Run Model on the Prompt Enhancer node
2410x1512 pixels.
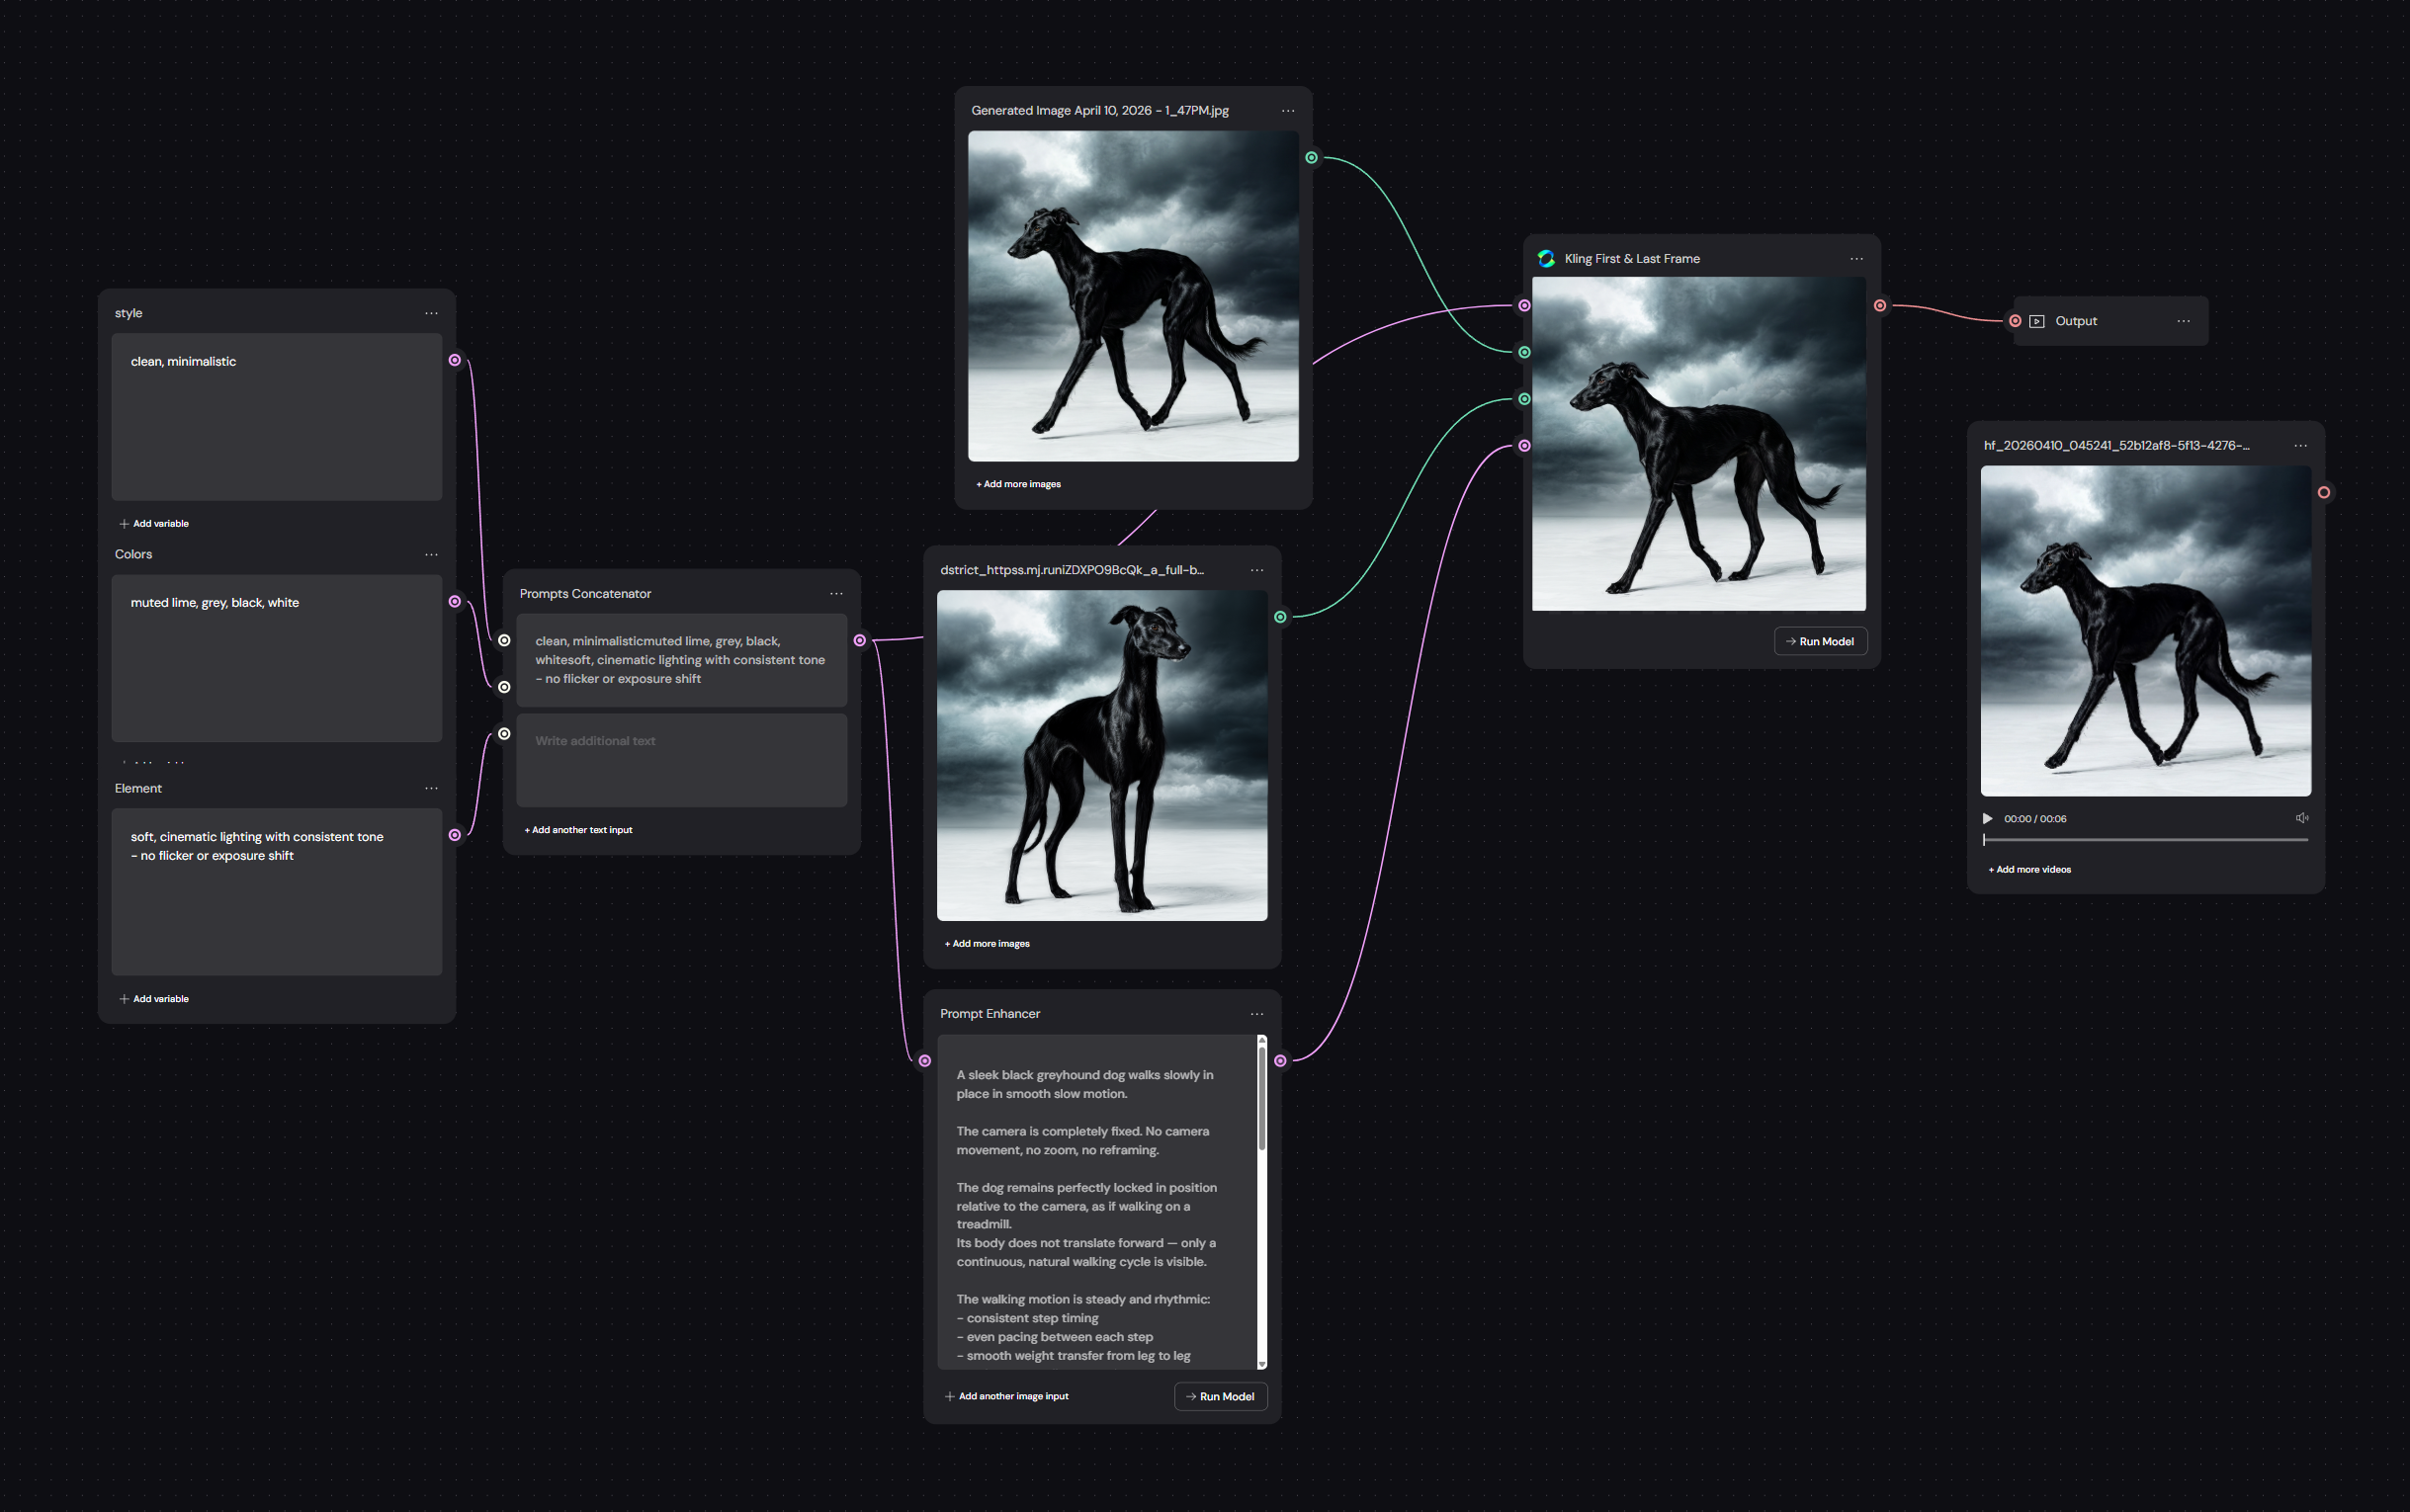(x=1220, y=1397)
